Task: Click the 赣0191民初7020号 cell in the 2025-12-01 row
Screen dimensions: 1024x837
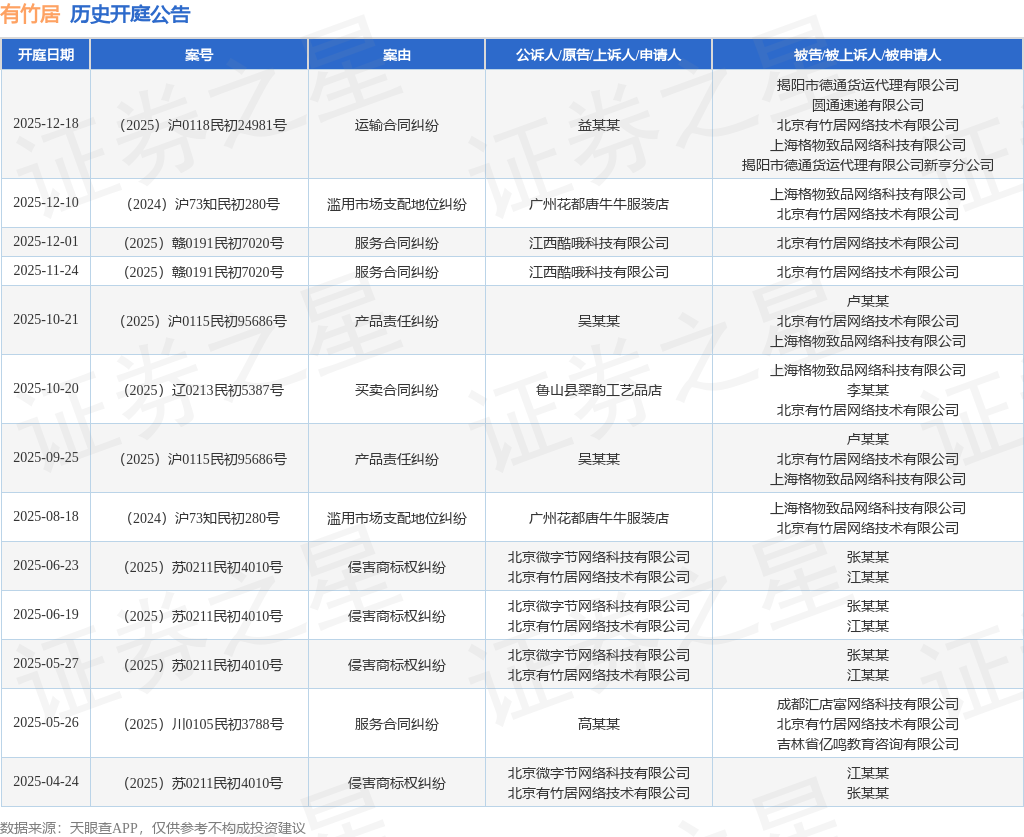Action: (201, 244)
